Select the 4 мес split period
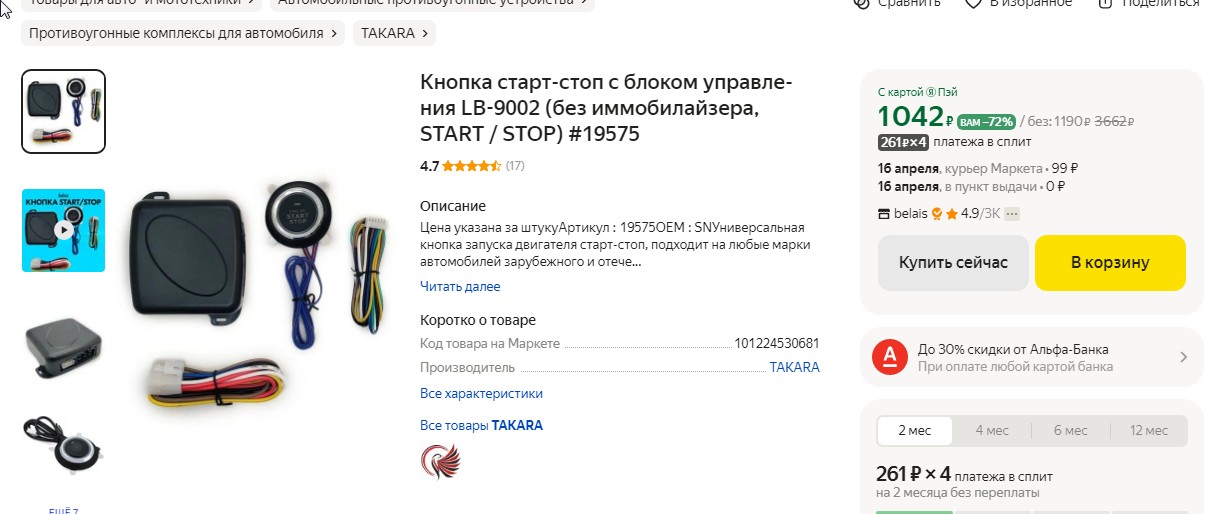This screenshot has height=514, width=1223. (992, 430)
